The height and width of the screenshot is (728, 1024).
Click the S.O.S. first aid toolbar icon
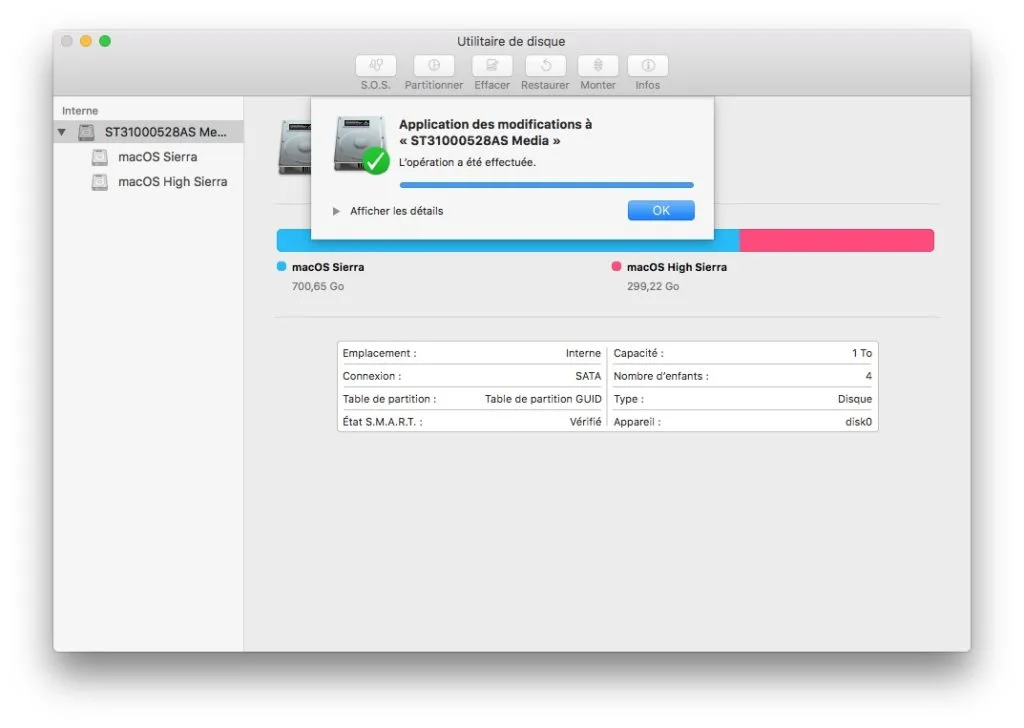point(376,65)
